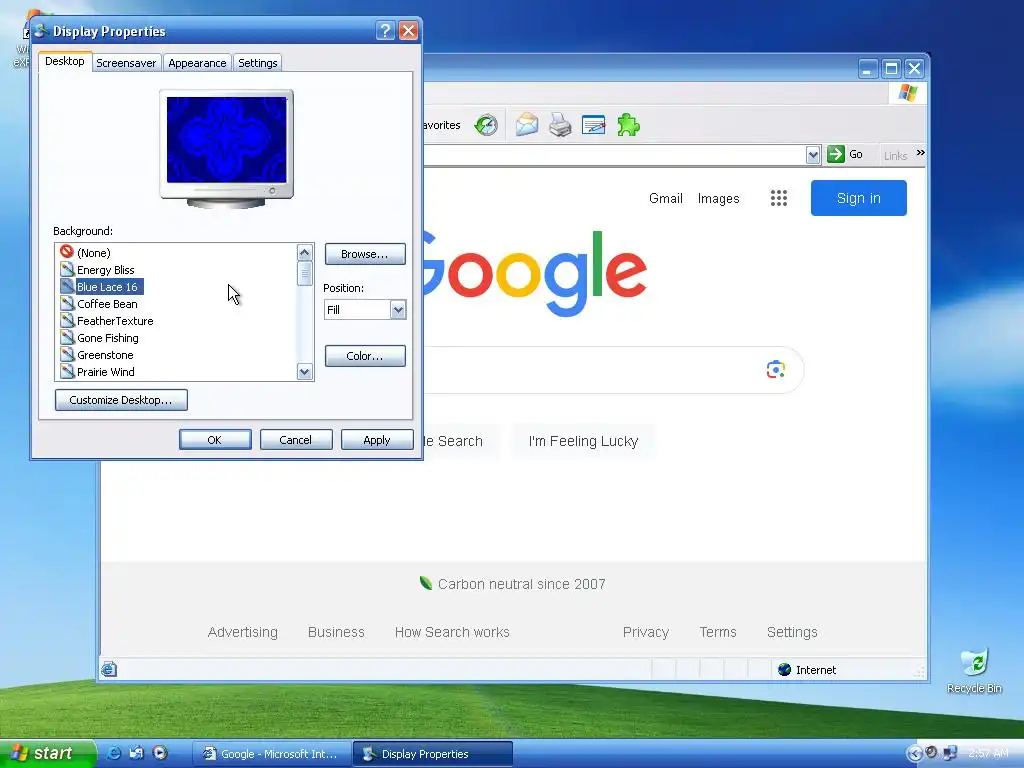Screen dimensions: 1024x768
Task: Click I'm Feeling Lucky button
Action: click(583, 441)
